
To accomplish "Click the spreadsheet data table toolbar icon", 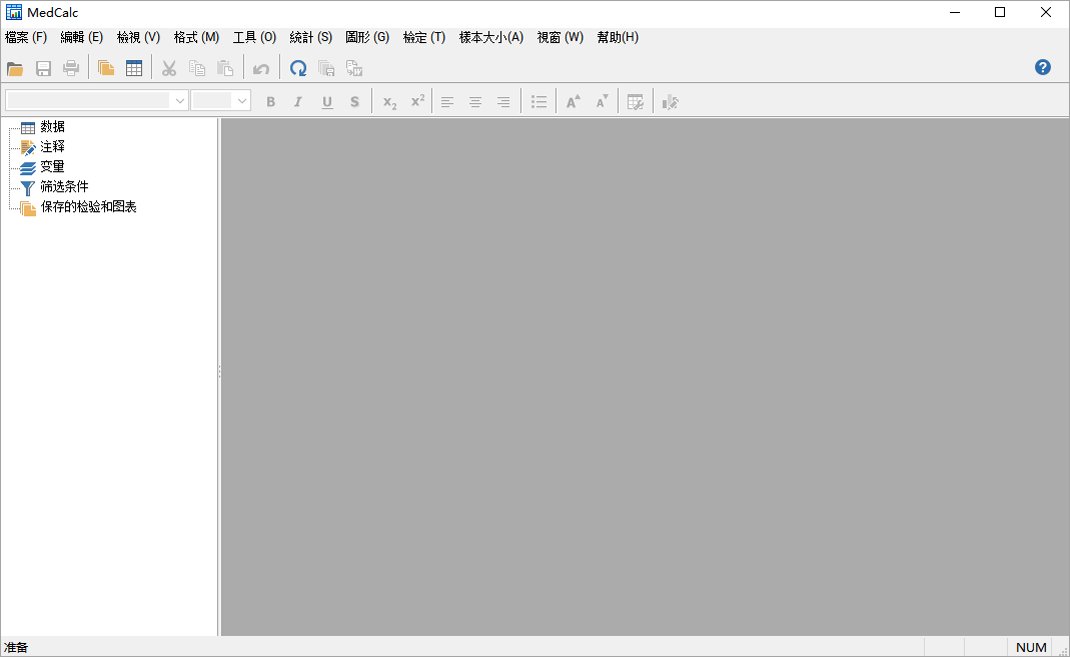I will tap(134, 68).
